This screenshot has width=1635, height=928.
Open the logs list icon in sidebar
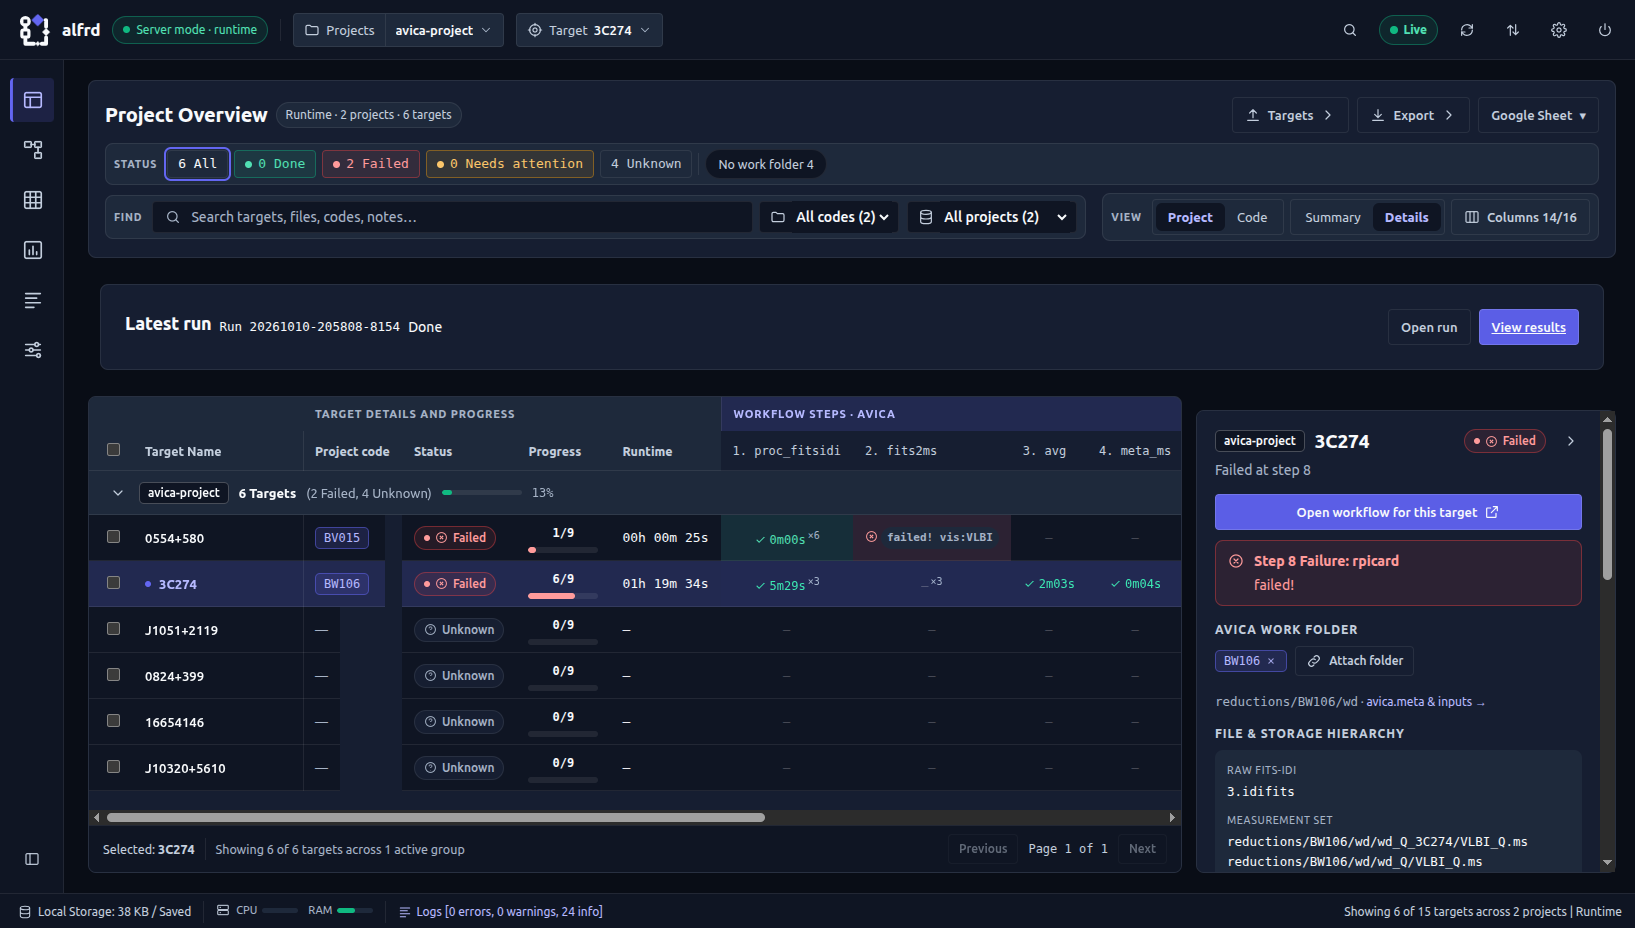tap(33, 300)
